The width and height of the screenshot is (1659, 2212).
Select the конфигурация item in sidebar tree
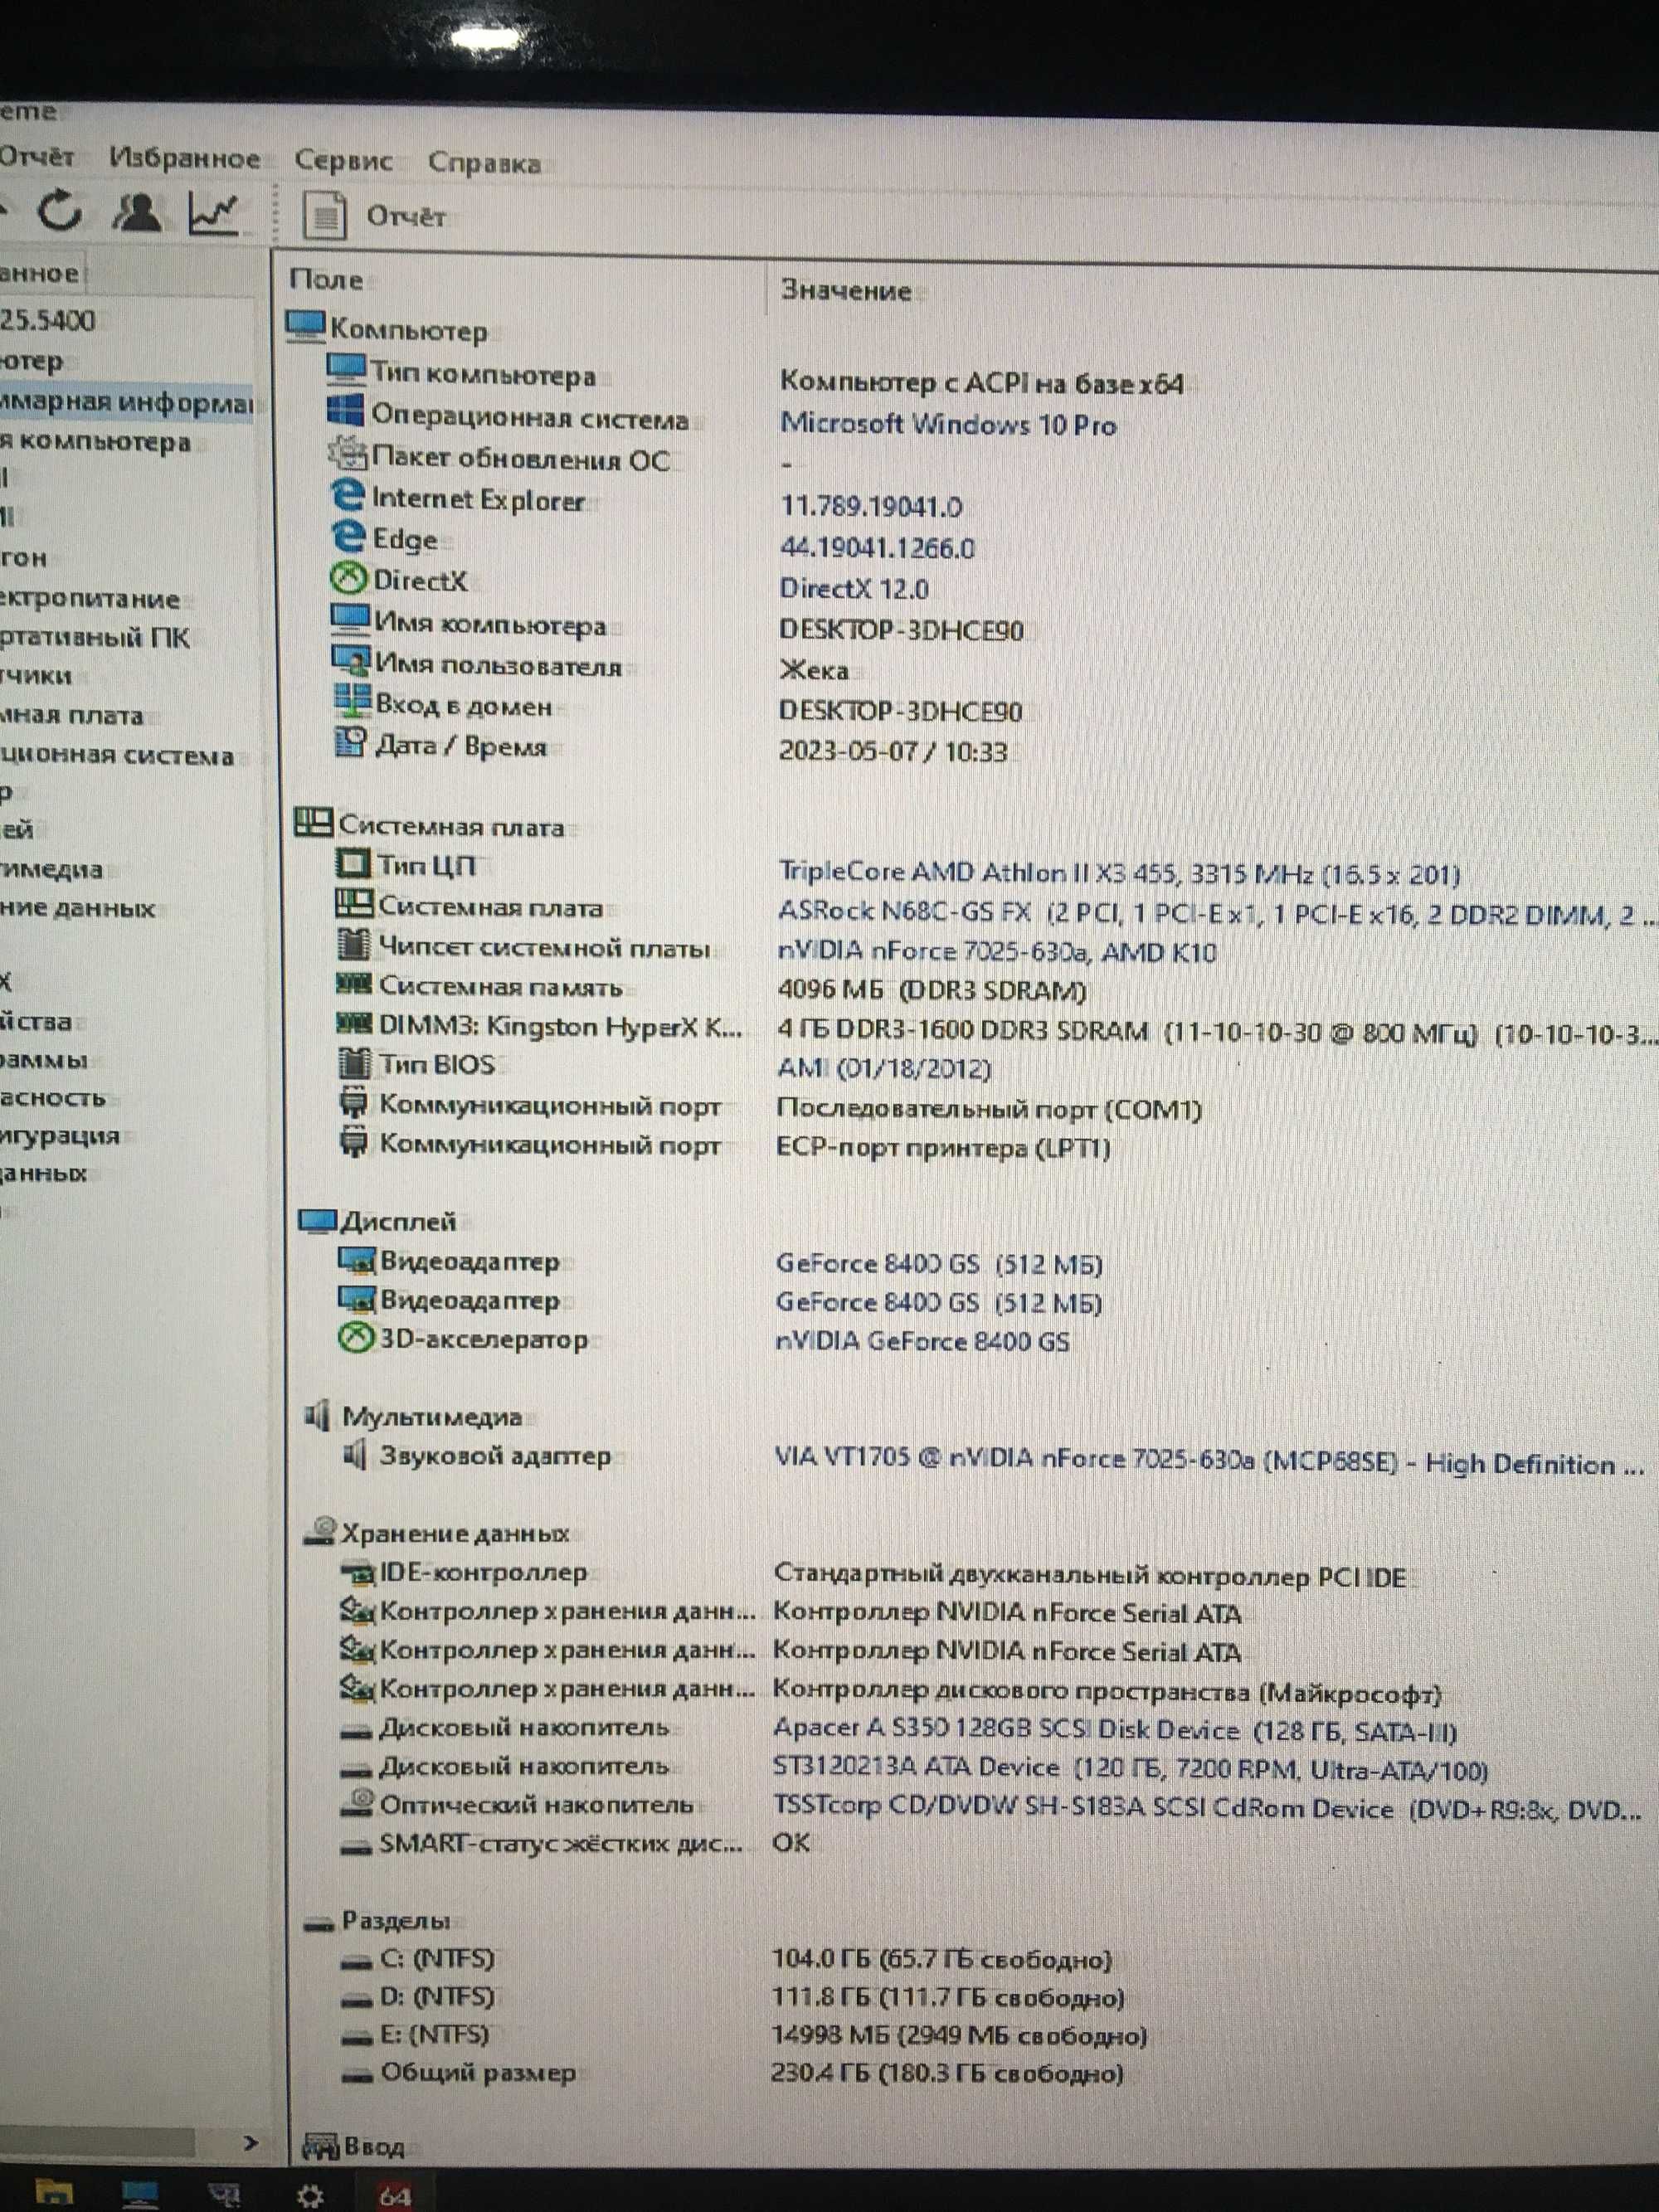click(60, 1135)
